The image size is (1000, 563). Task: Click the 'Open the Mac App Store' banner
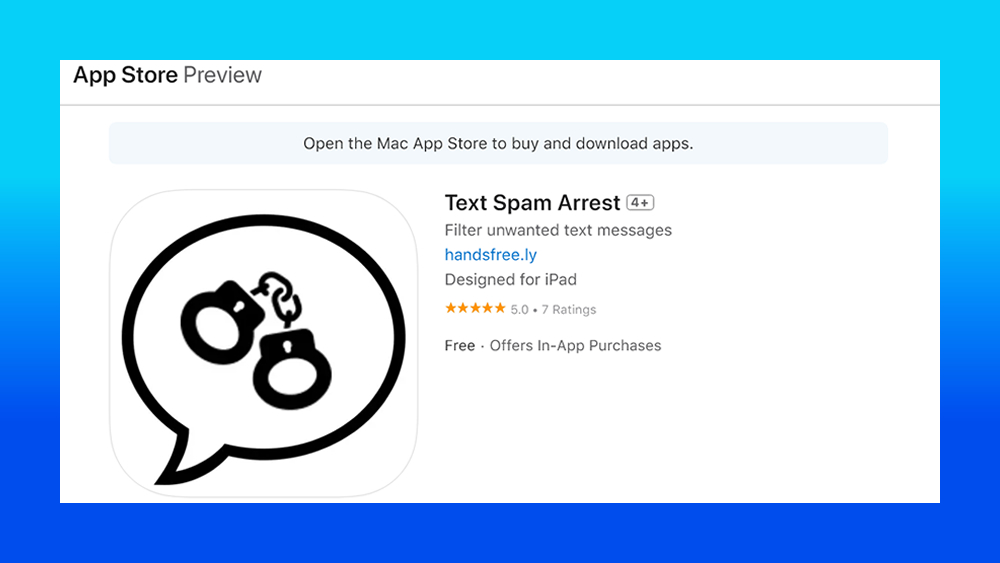click(498, 143)
